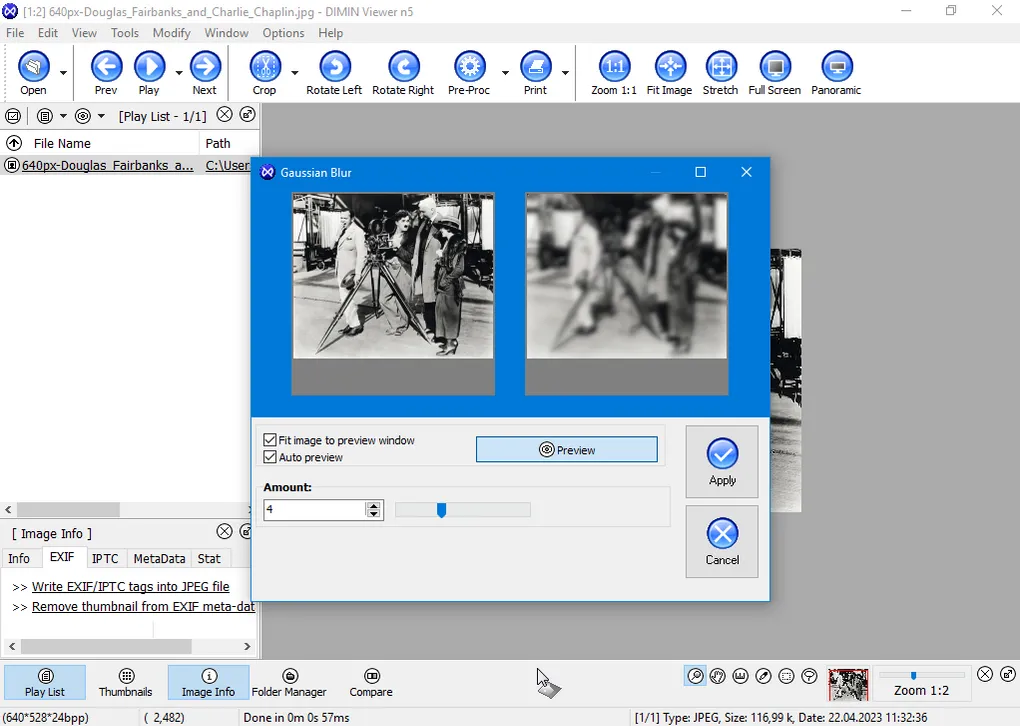This screenshot has width=1020, height=726.
Task: Click Write EXIF/IPTC tags into JPEG link
Action: (130, 587)
